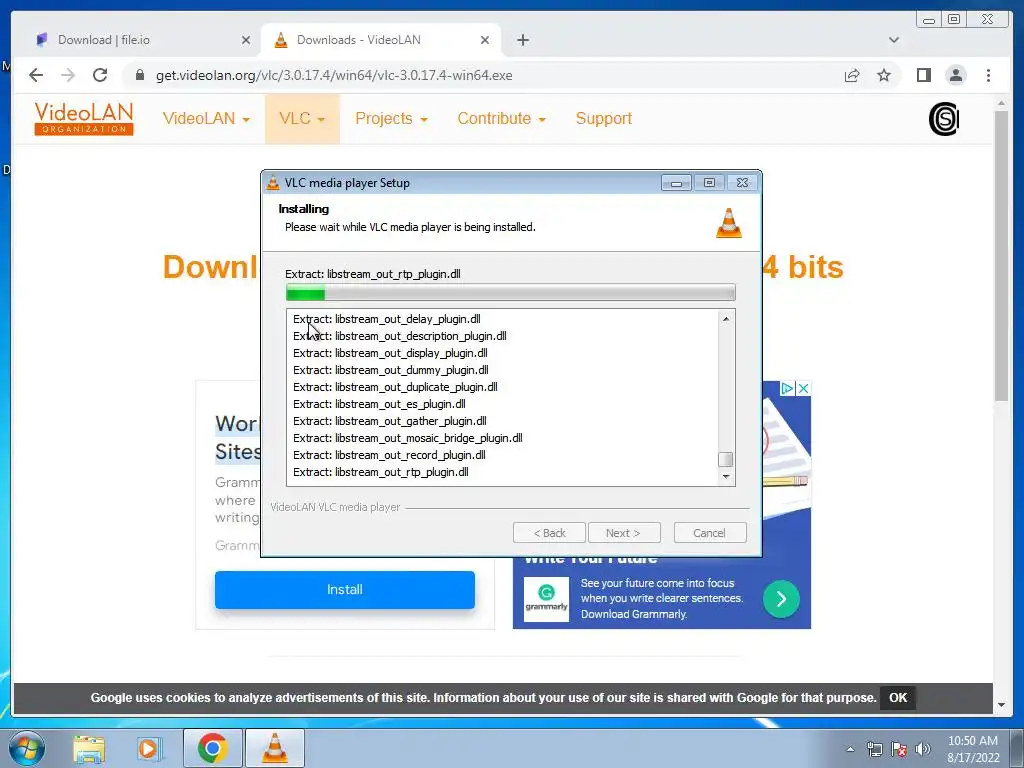The height and width of the screenshot is (768, 1024).
Task: Click the green arrow on Grammarly ad
Action: coord(781,599)
